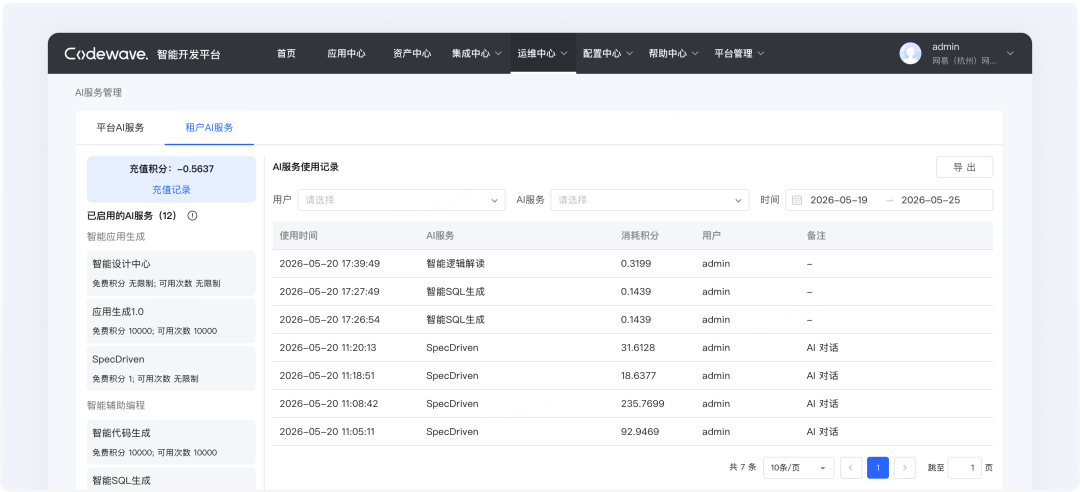Select page 1 pagination button

(x=878, y=467)
